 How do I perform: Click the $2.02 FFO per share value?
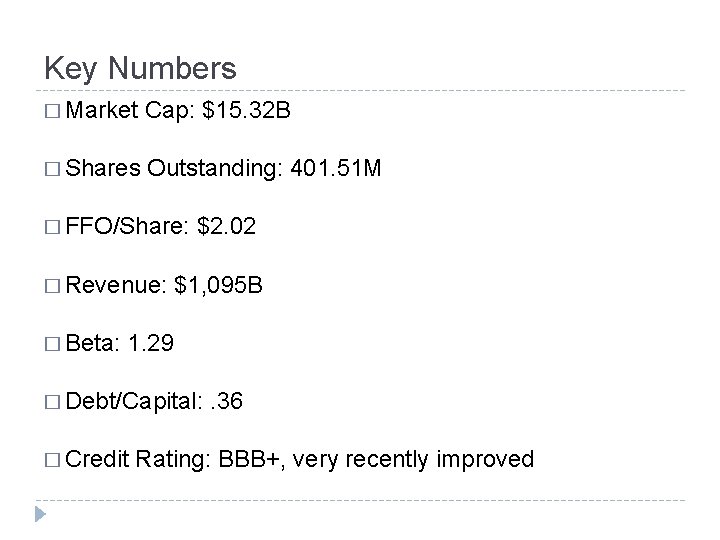(227, 228)
